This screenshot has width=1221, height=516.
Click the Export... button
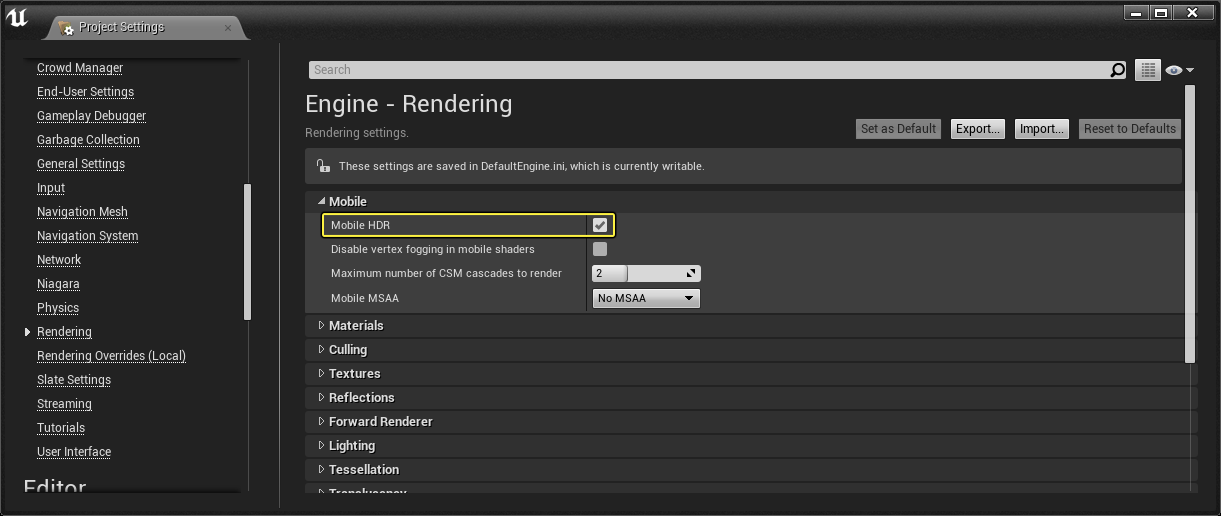(x=978, y=129)
